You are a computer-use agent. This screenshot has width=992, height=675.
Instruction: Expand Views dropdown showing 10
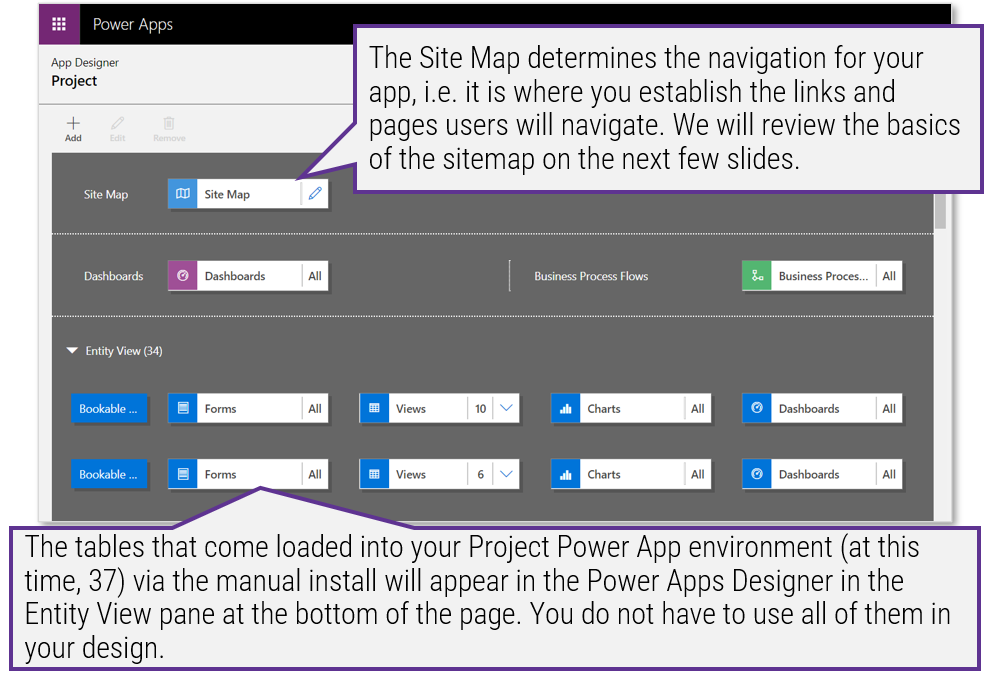(506, 409)
